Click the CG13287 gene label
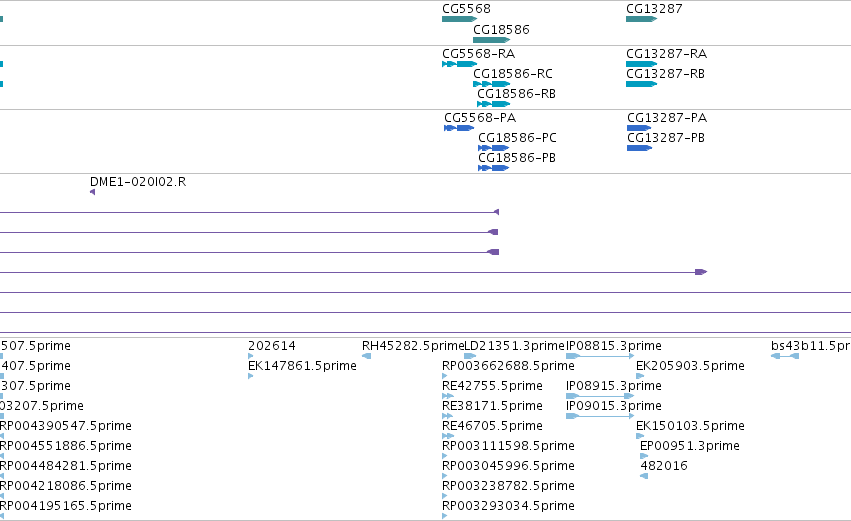The height and width of the screenshot is (521, 851). (x=654, y=9)
